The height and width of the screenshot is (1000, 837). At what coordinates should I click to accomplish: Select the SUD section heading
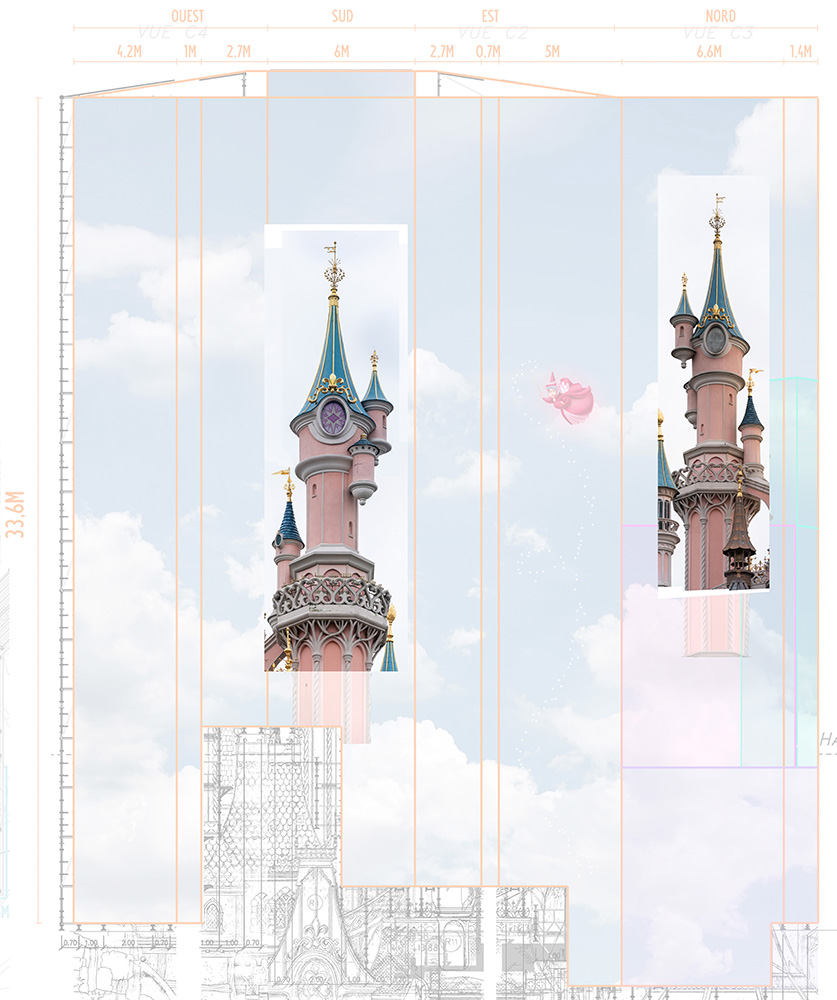[x=342, y=16]
